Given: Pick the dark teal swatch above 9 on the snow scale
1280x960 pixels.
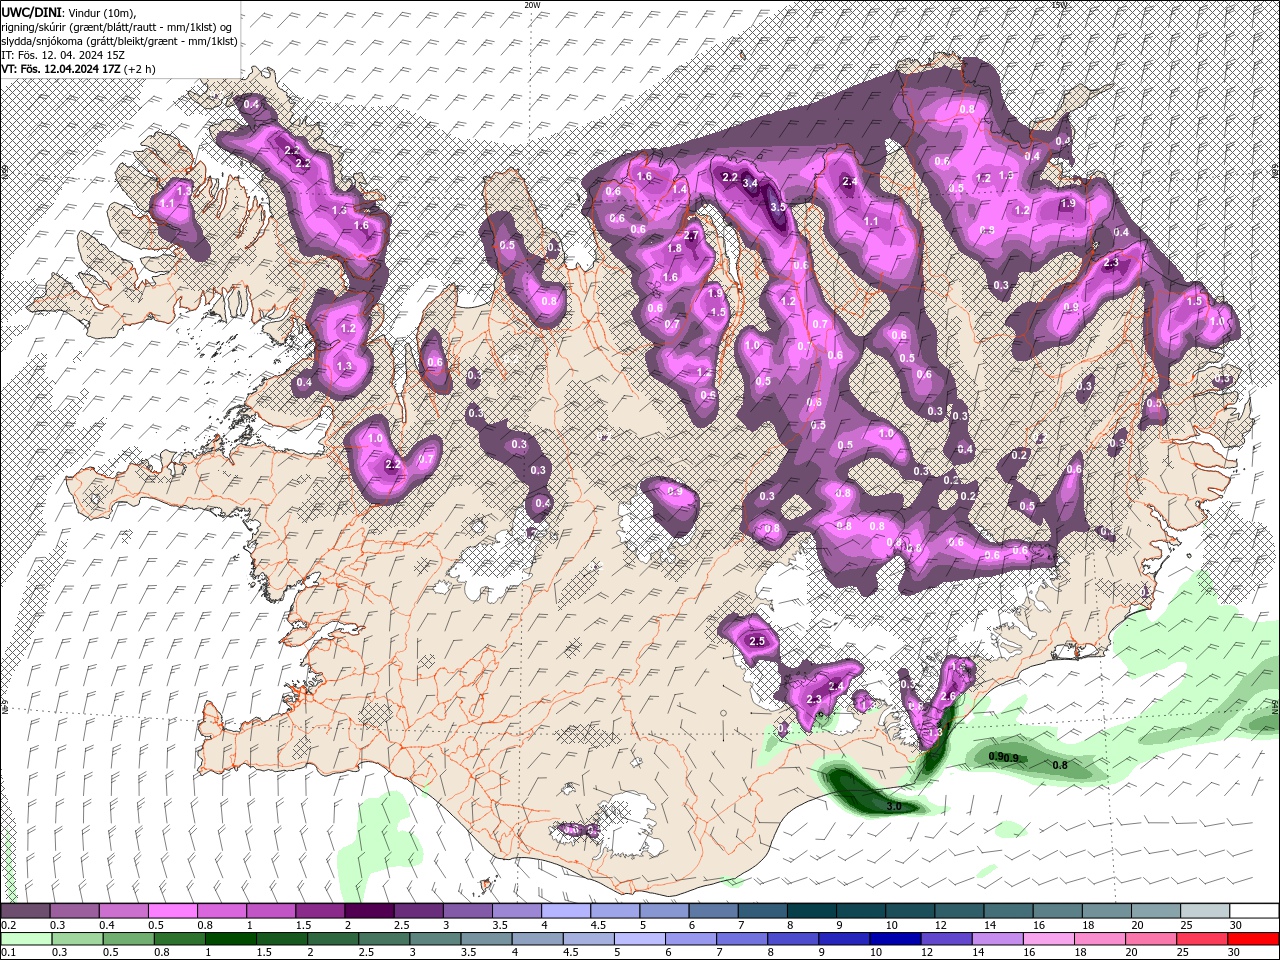Looking at the screenshot, I should (861, 911).
